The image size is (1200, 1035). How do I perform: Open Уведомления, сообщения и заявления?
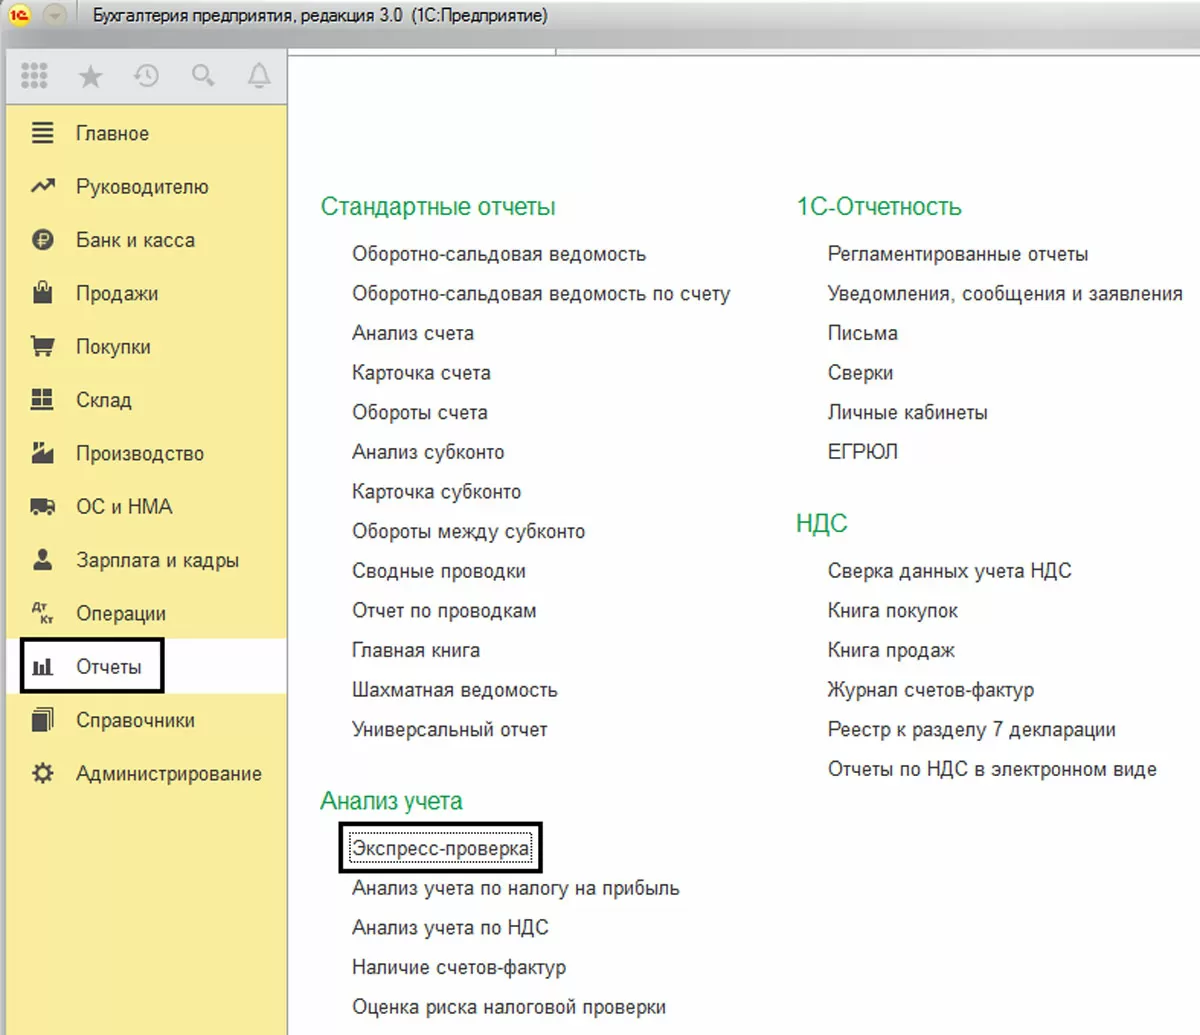coord(1005,294)
